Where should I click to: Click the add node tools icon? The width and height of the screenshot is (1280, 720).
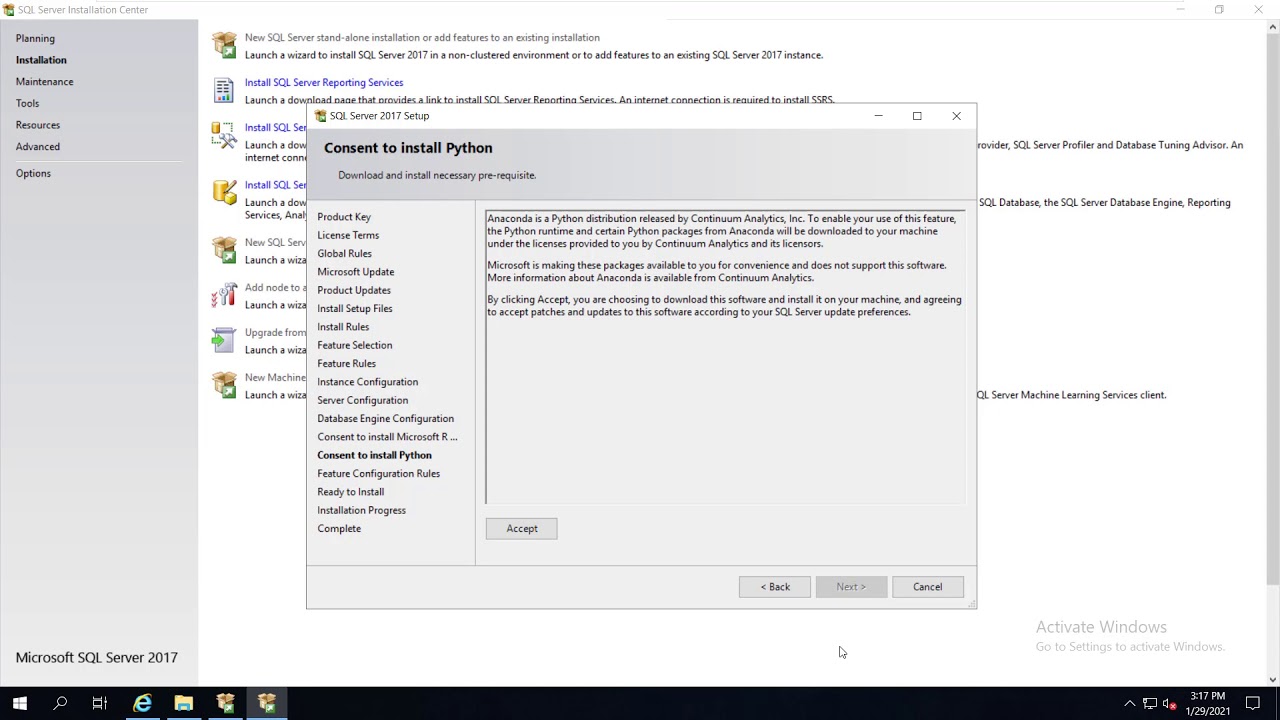[x=224, y=294]
